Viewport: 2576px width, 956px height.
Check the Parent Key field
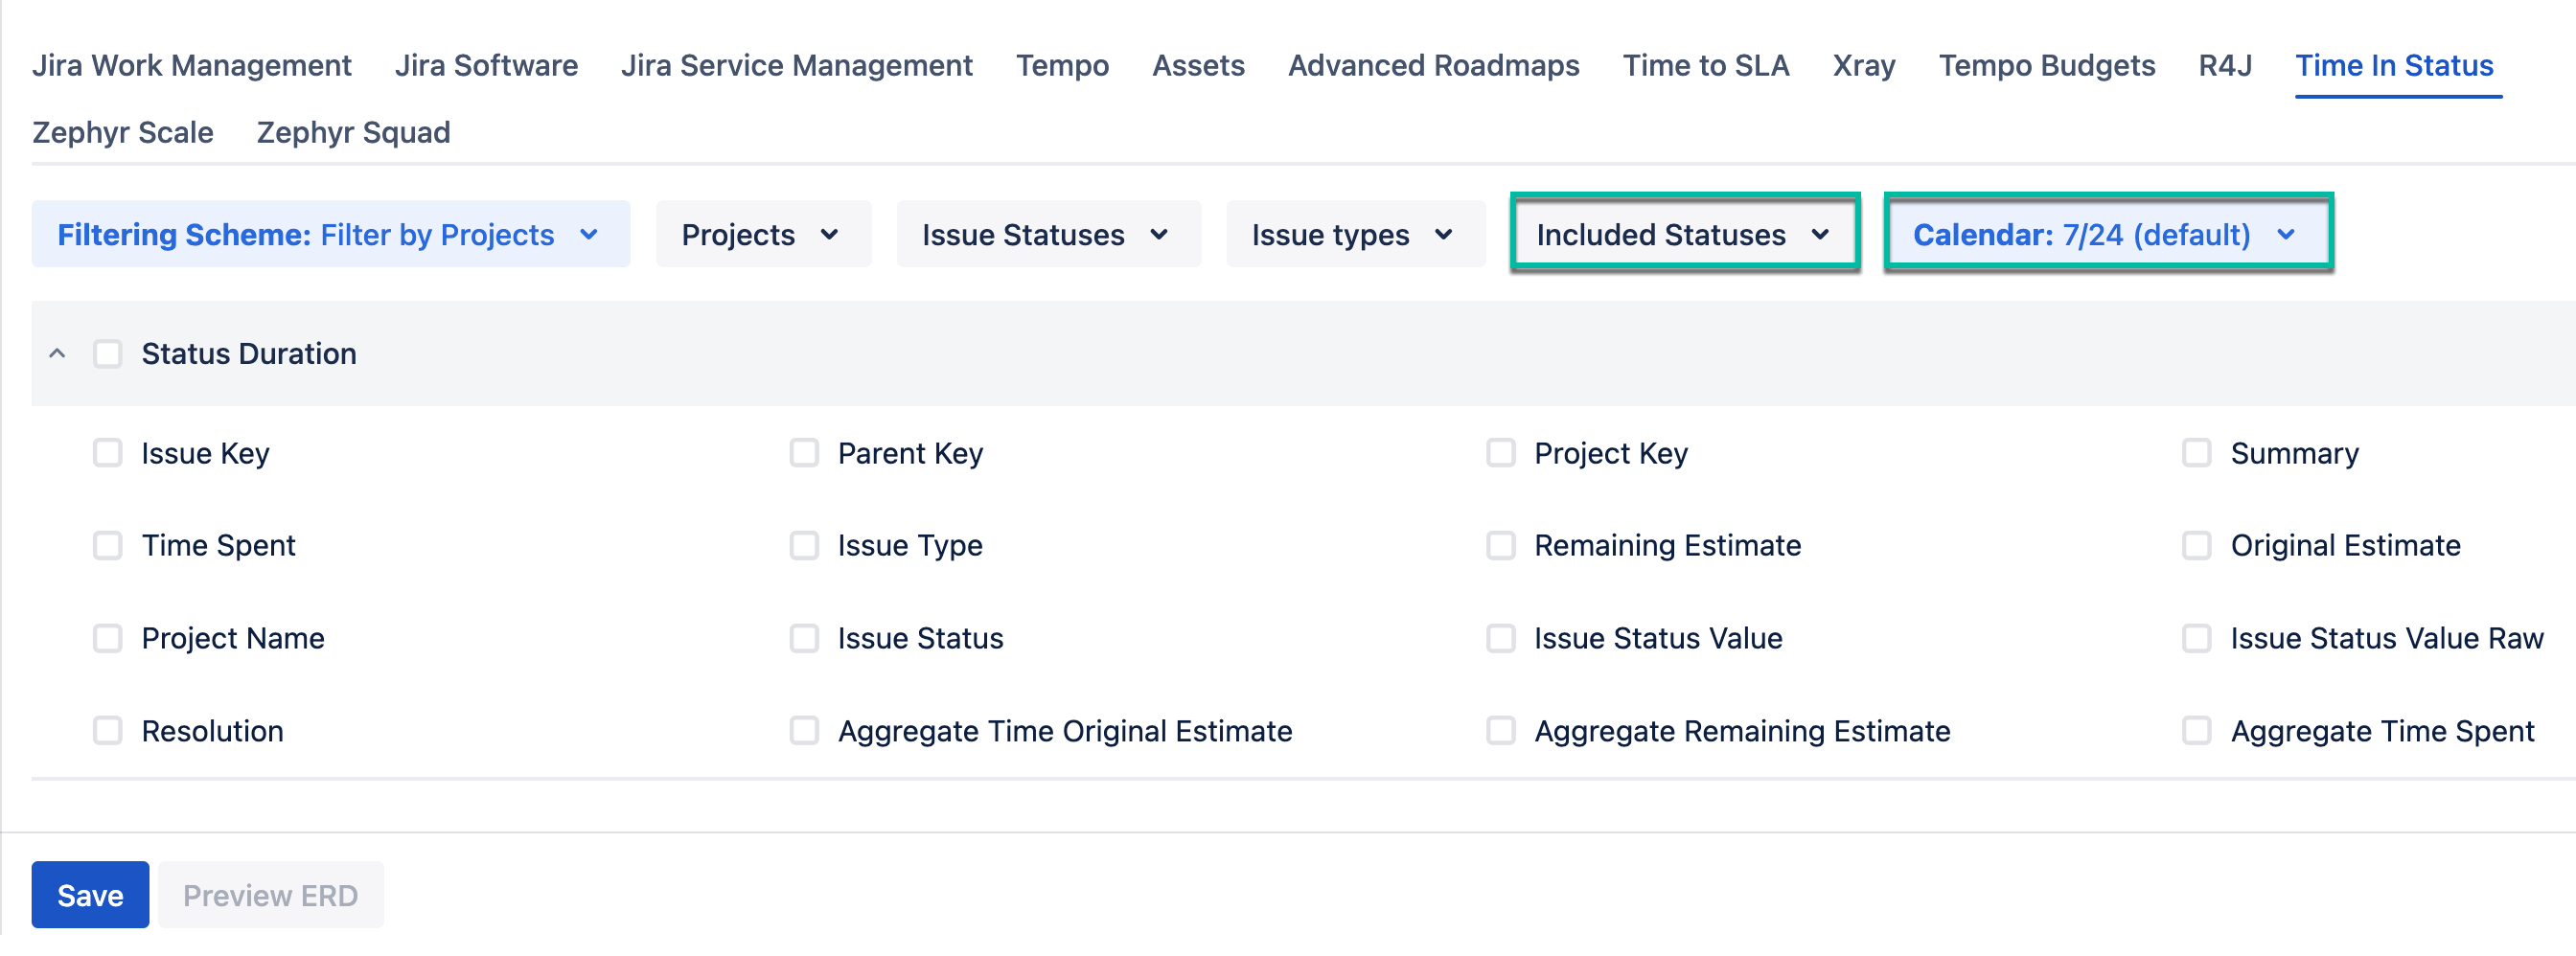tap(805, 452)
